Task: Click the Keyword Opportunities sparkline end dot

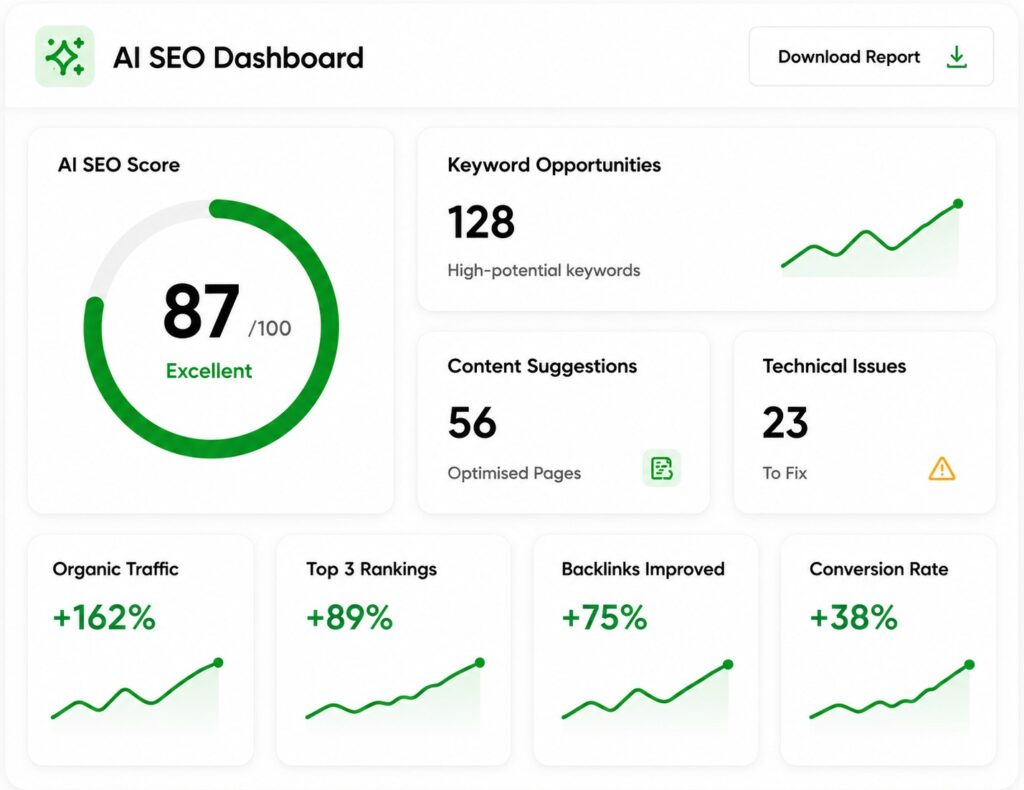Action: (958, 204)
